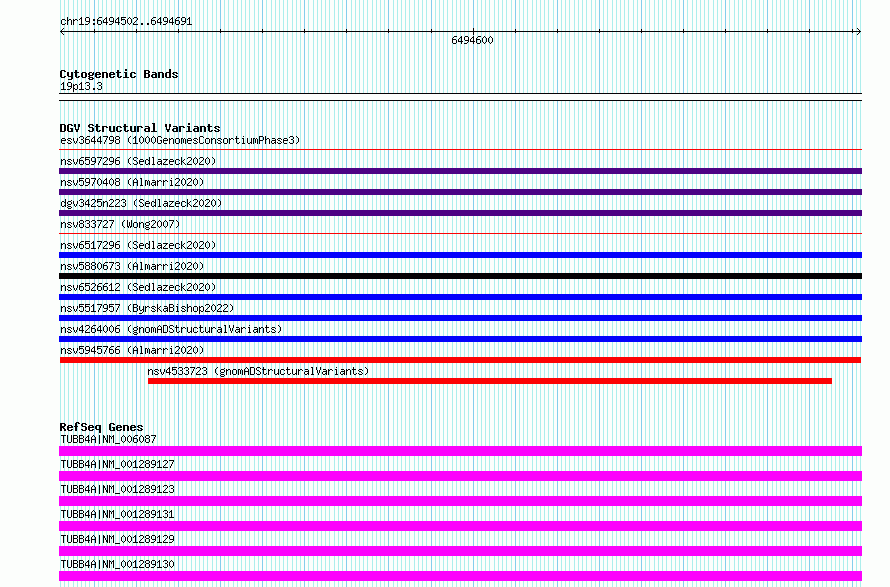Image resolution: width=890 pixels, height=587 pixels.
Task: Open nsv5517957 (ByrskaBishop2022) label
Action: tap(147, 308)
